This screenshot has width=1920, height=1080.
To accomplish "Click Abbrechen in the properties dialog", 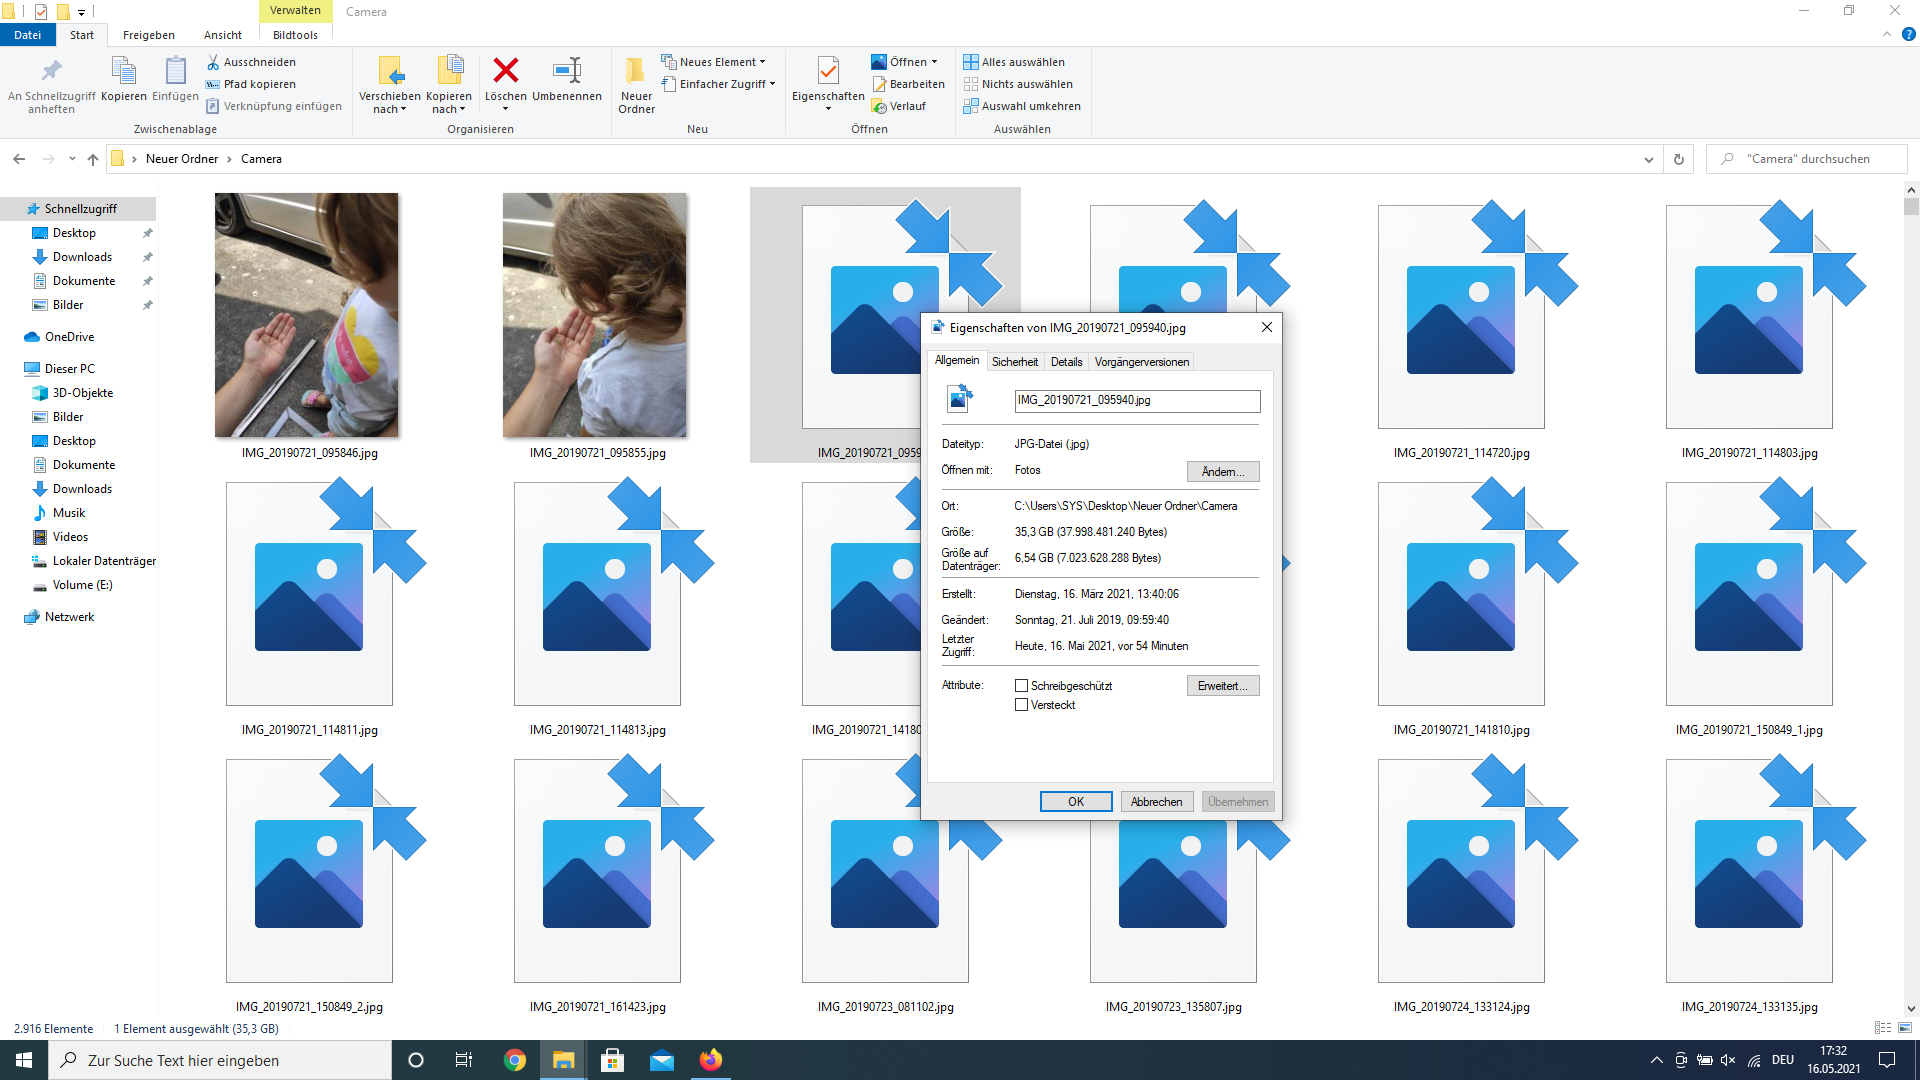I will 1157,802.
